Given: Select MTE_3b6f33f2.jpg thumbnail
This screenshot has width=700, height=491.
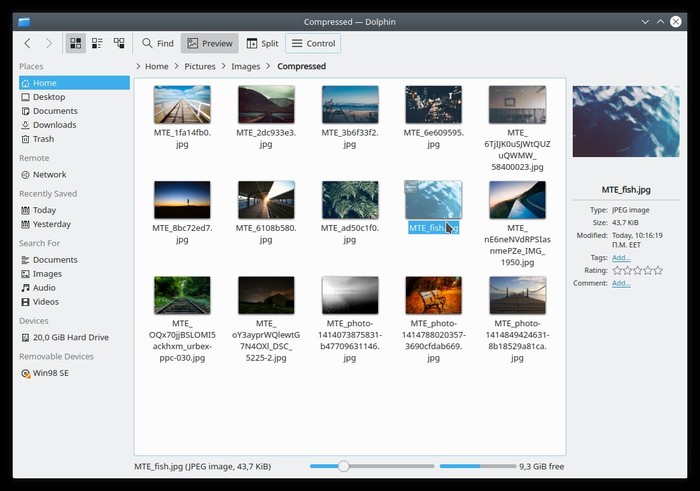Looking at the screenshot, I should click(350, 104).
